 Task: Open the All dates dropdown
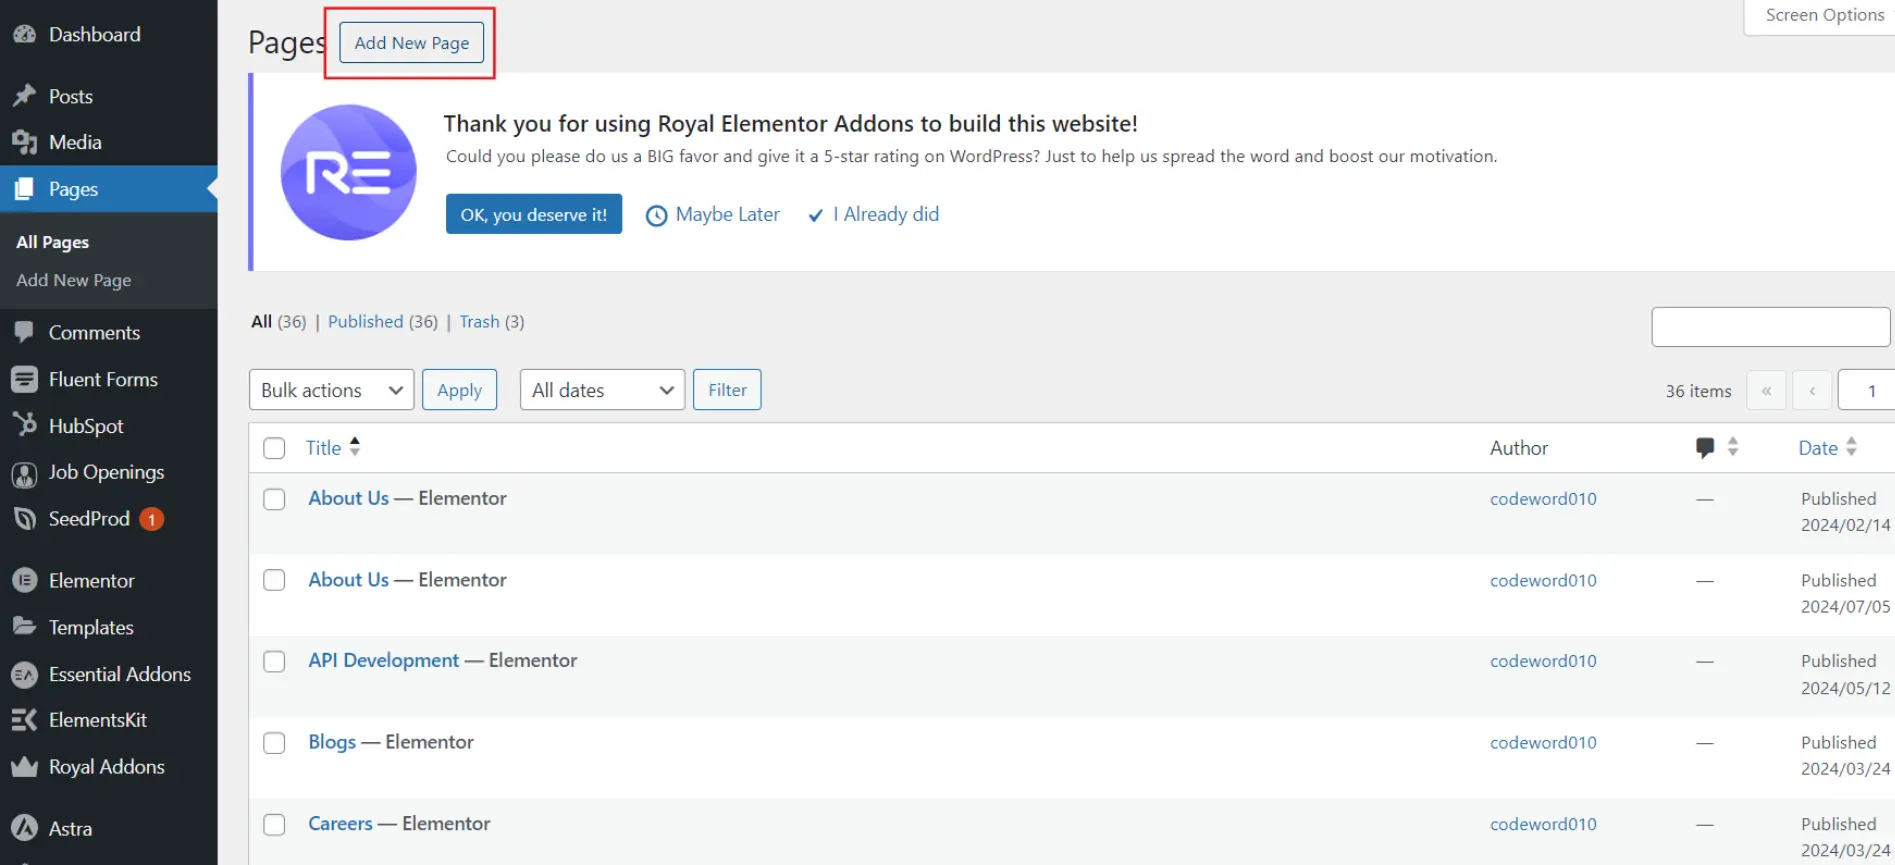pos(602,390)
